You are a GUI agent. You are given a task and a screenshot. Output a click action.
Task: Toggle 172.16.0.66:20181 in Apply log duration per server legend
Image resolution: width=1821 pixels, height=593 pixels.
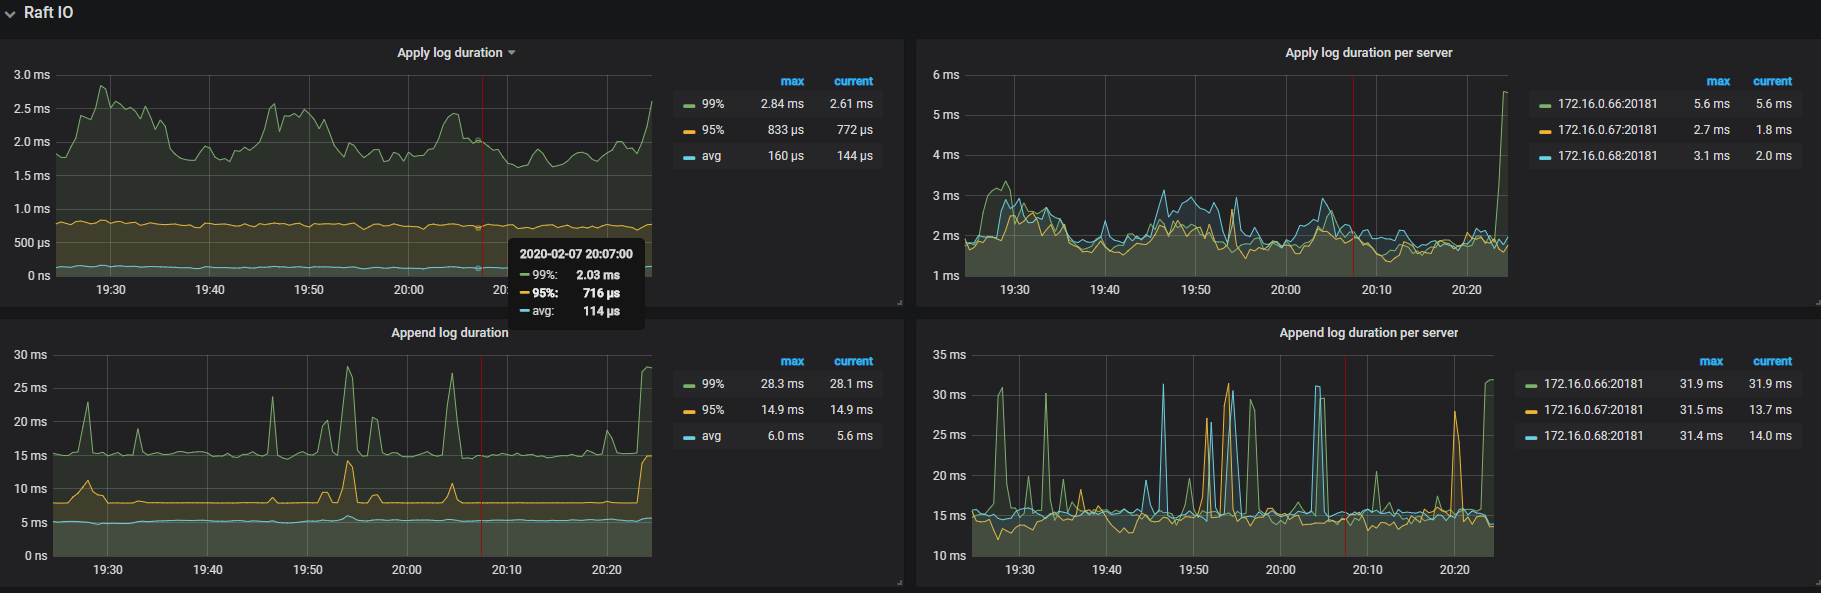click(x=1607, y=104)
